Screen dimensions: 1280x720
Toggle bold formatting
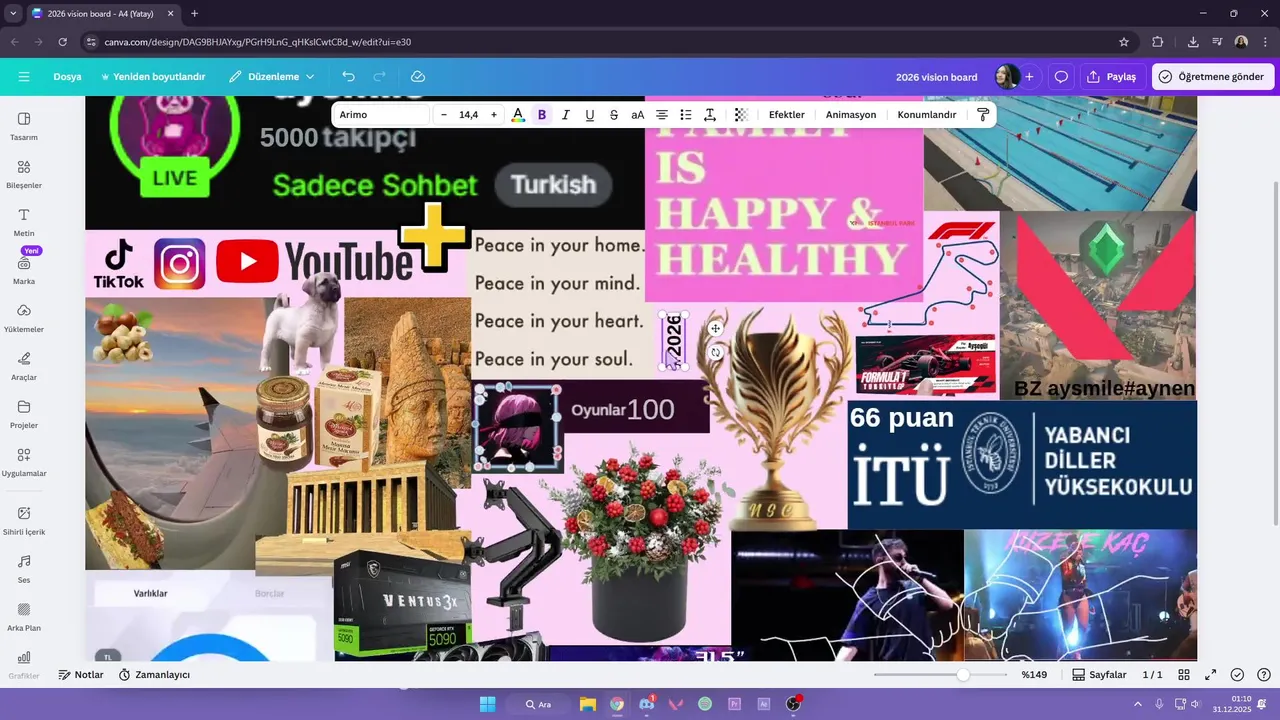click(x=542, y=115)
